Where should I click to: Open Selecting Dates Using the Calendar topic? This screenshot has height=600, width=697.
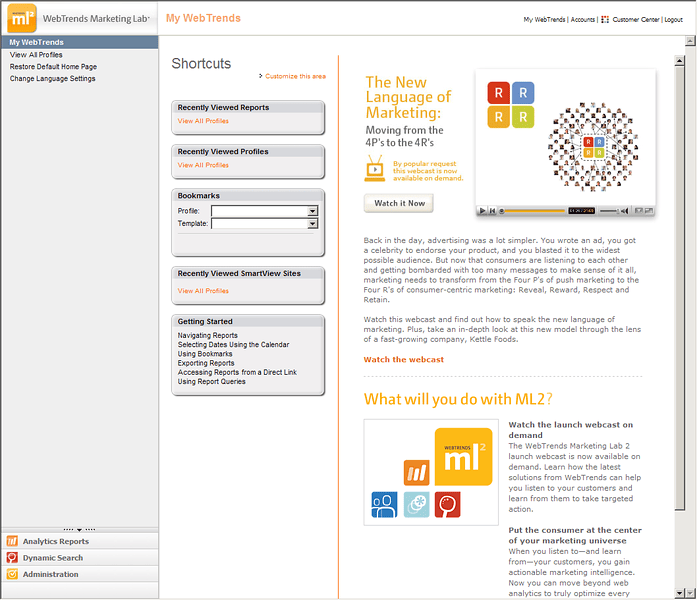[x=233, y=345]
